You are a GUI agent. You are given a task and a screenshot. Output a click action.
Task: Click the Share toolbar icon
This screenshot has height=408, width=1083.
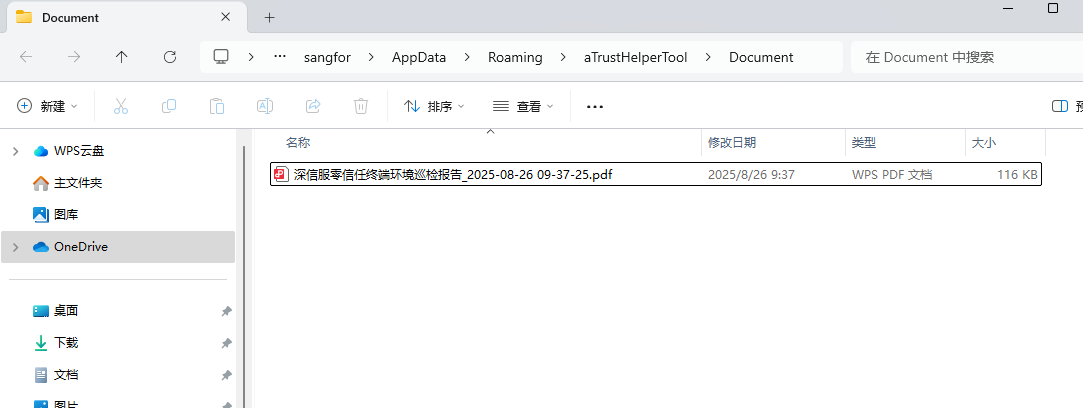tap(313, 106)
